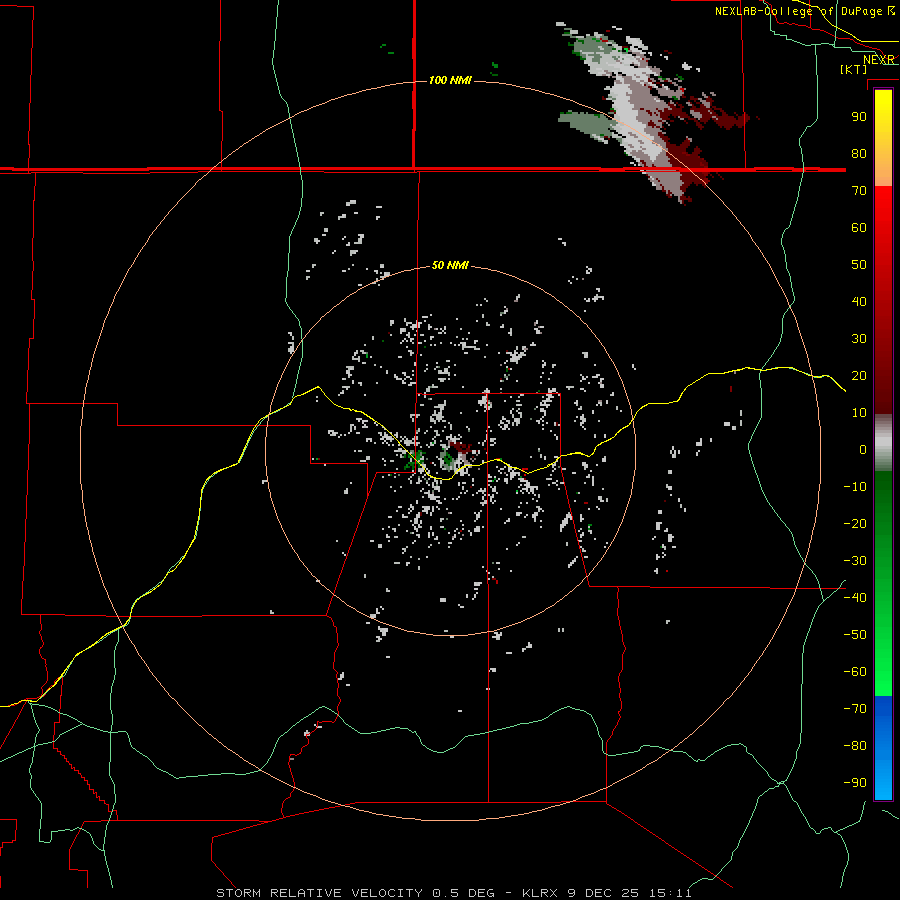Click the 0 value on color scale
The image size is (900, 900).
click(x=863, y=450)
